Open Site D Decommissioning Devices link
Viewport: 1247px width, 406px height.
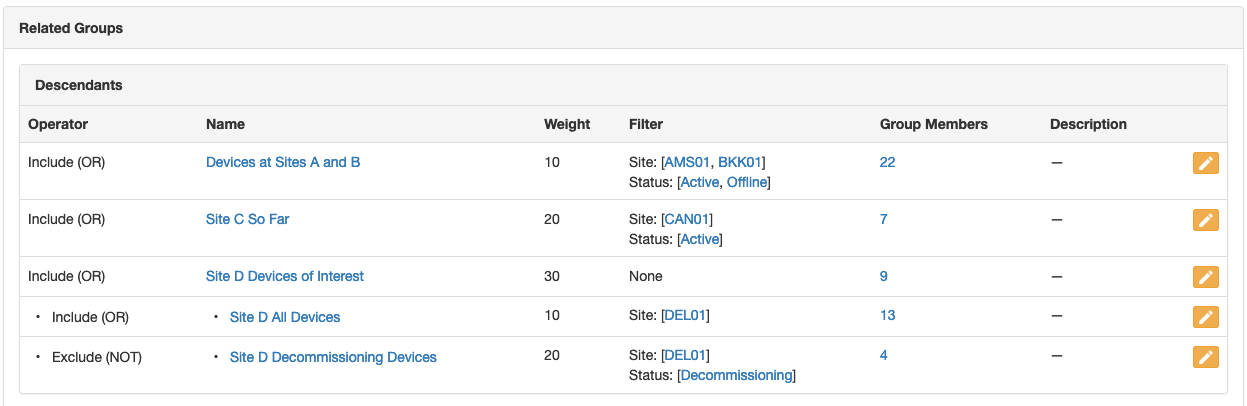(x=333, y=357)
